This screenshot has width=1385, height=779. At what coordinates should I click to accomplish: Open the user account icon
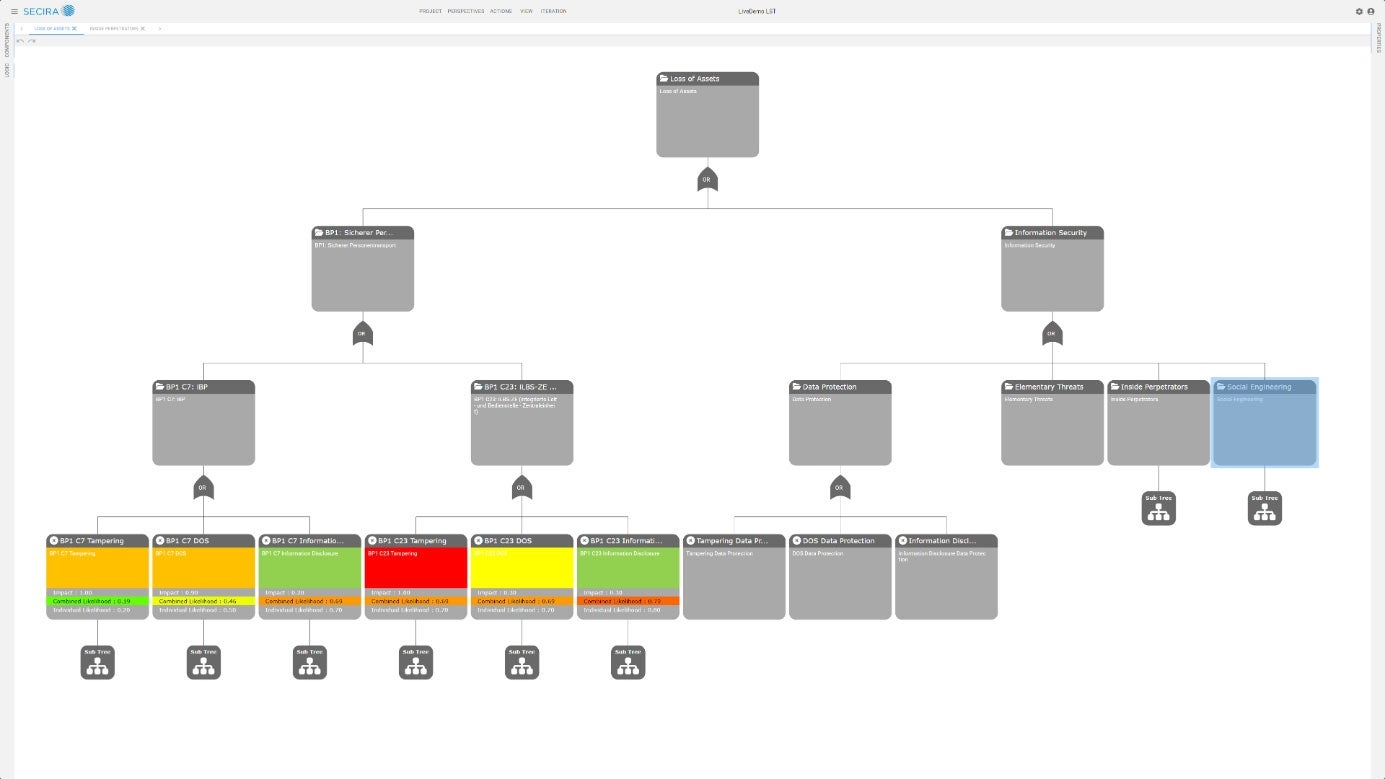click(1371, 11)
